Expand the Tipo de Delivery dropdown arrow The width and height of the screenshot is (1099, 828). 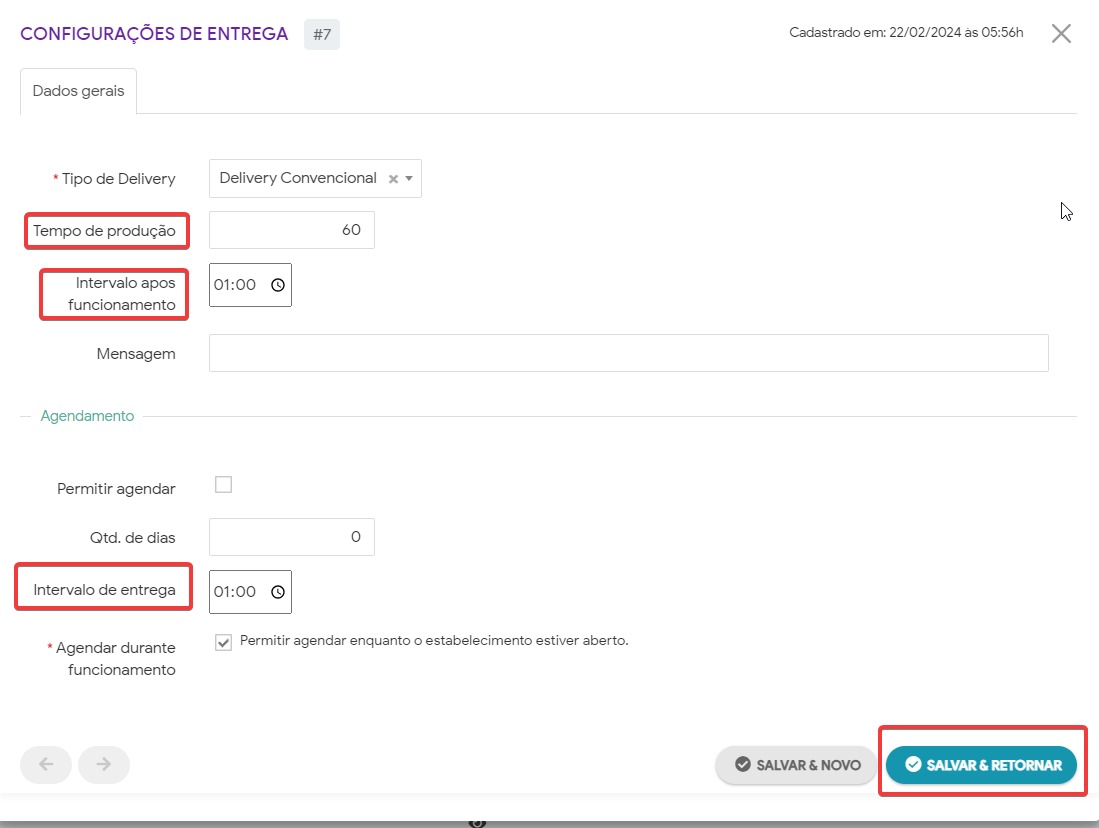tap(409, 179)
